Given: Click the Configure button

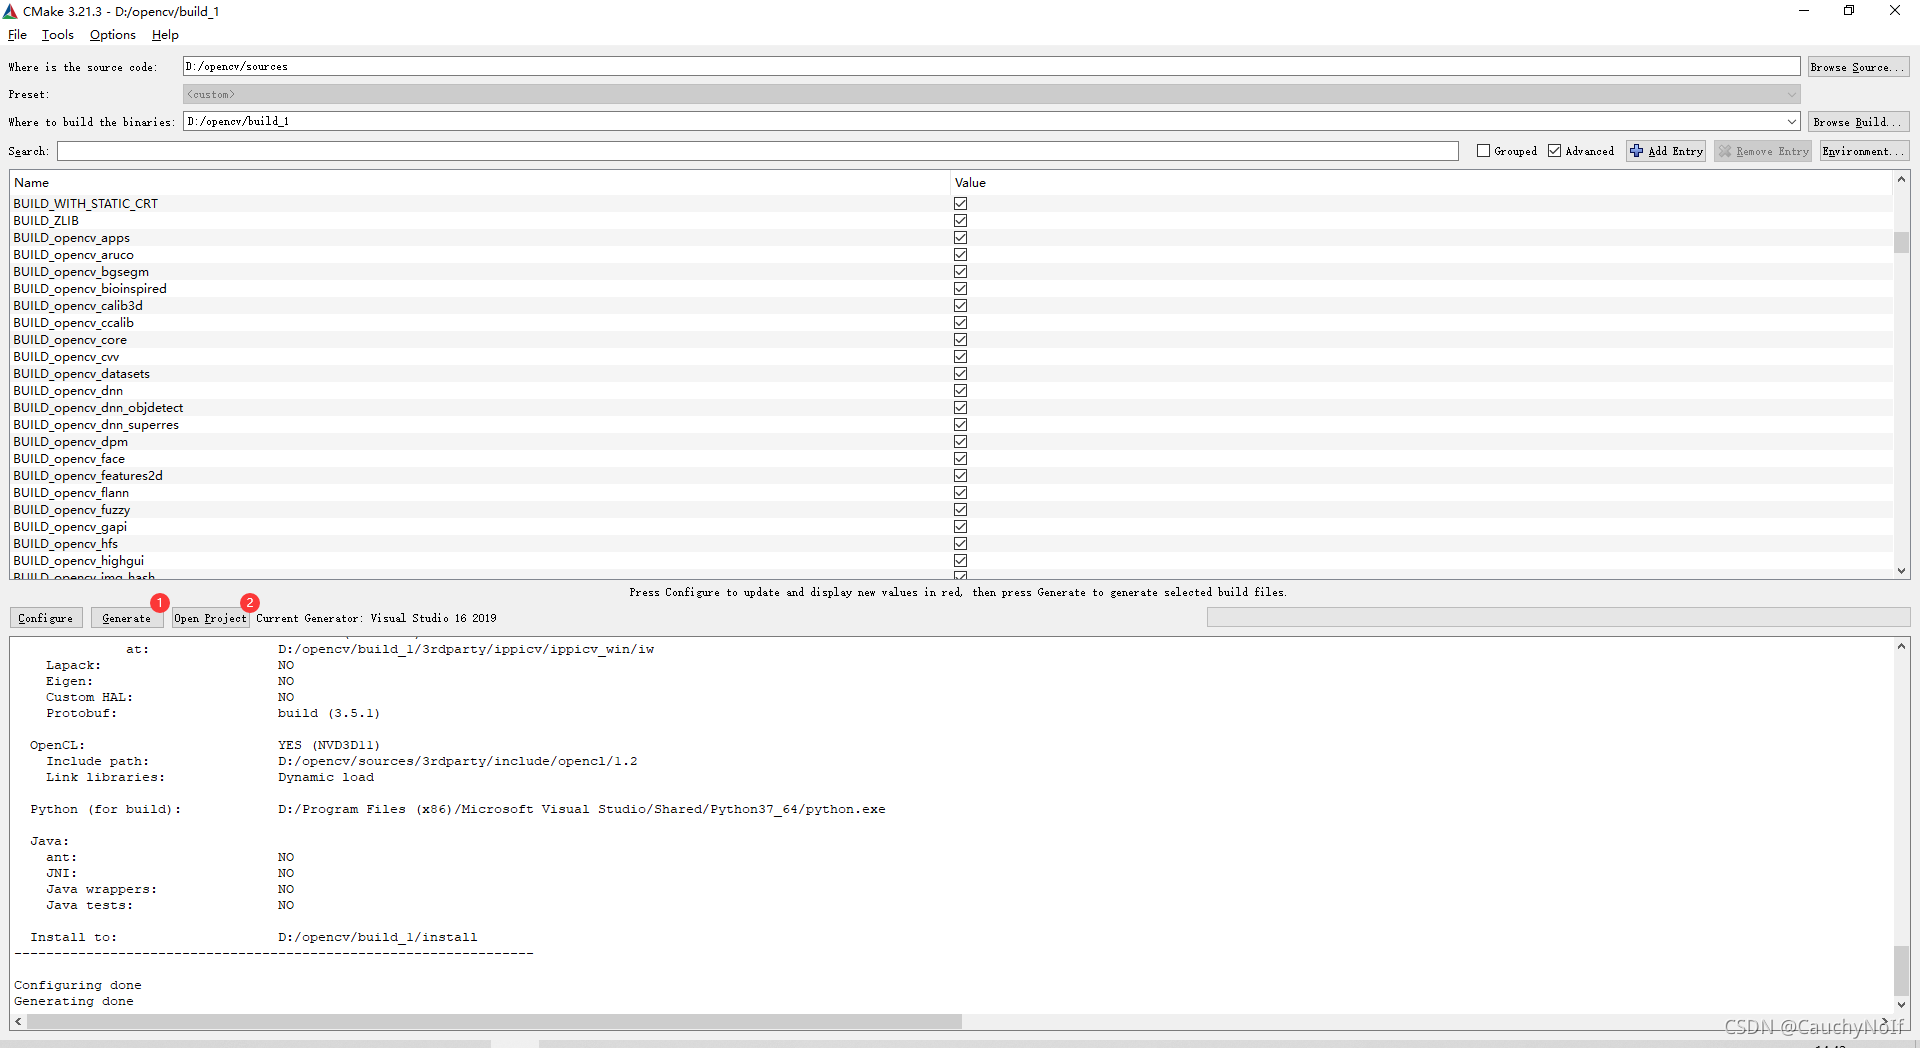Looking at the screenshot, I should [x=45, y=618].
